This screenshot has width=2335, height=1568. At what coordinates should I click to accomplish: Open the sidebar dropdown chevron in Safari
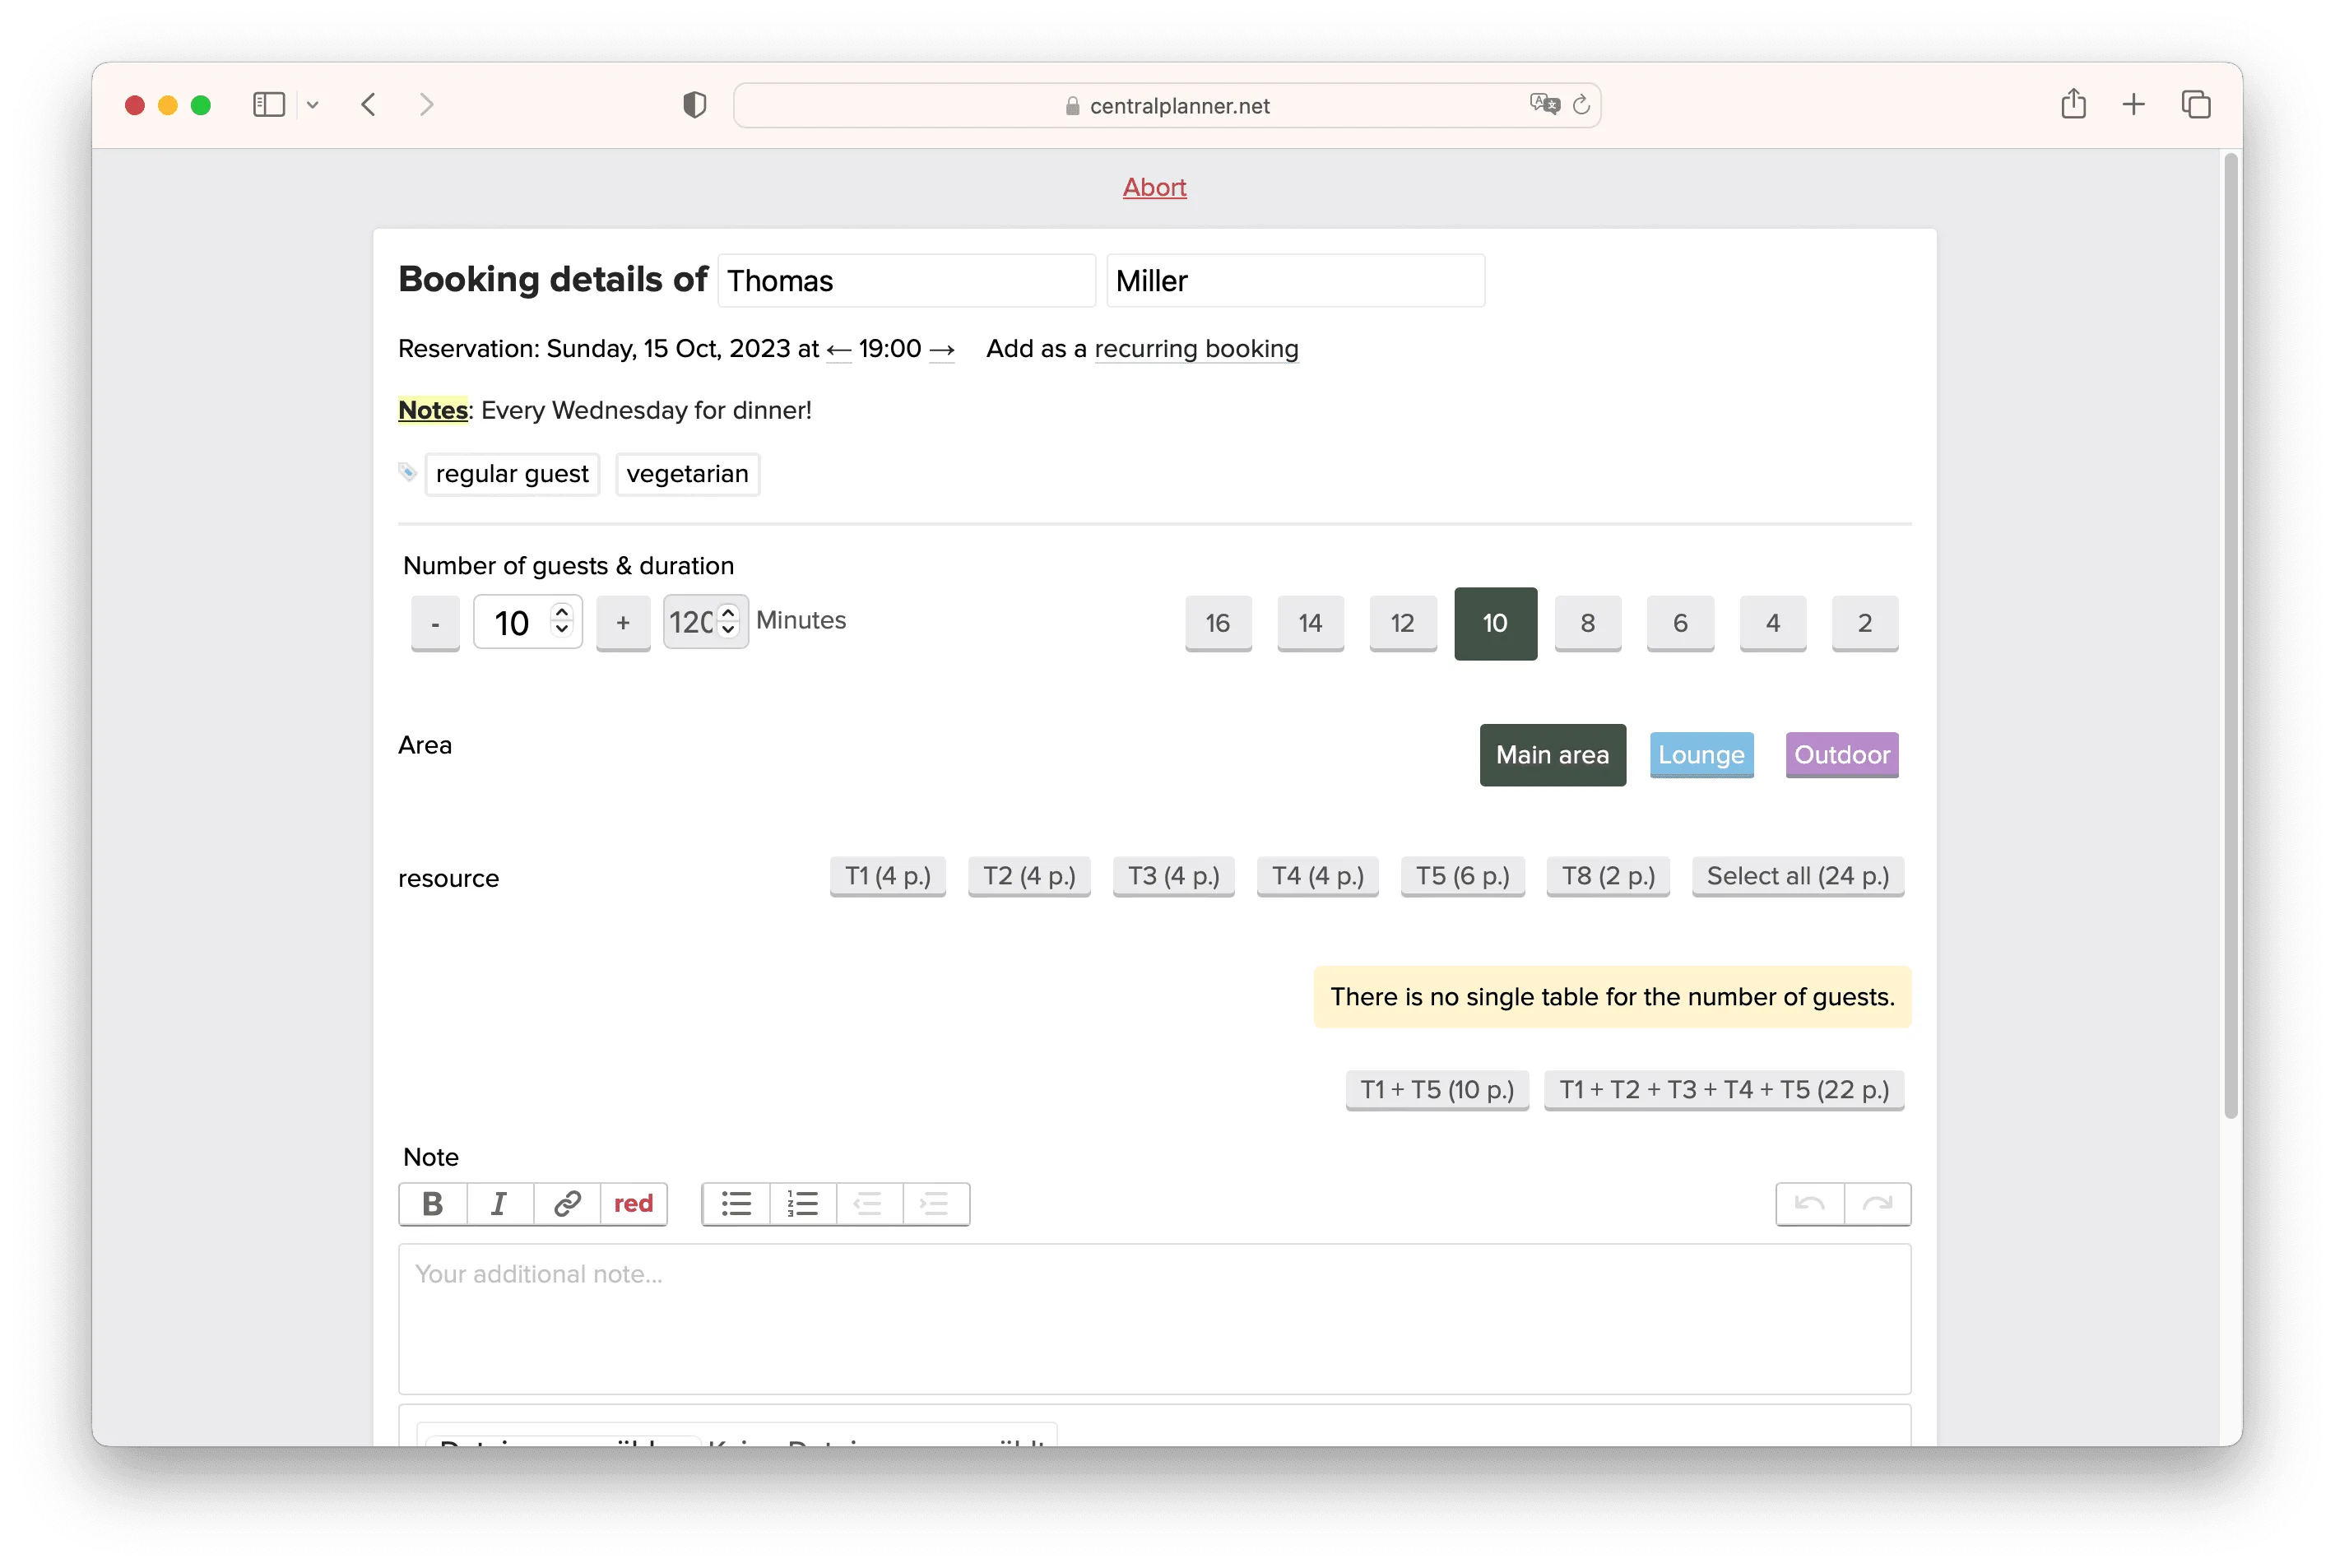coord(313,105)
